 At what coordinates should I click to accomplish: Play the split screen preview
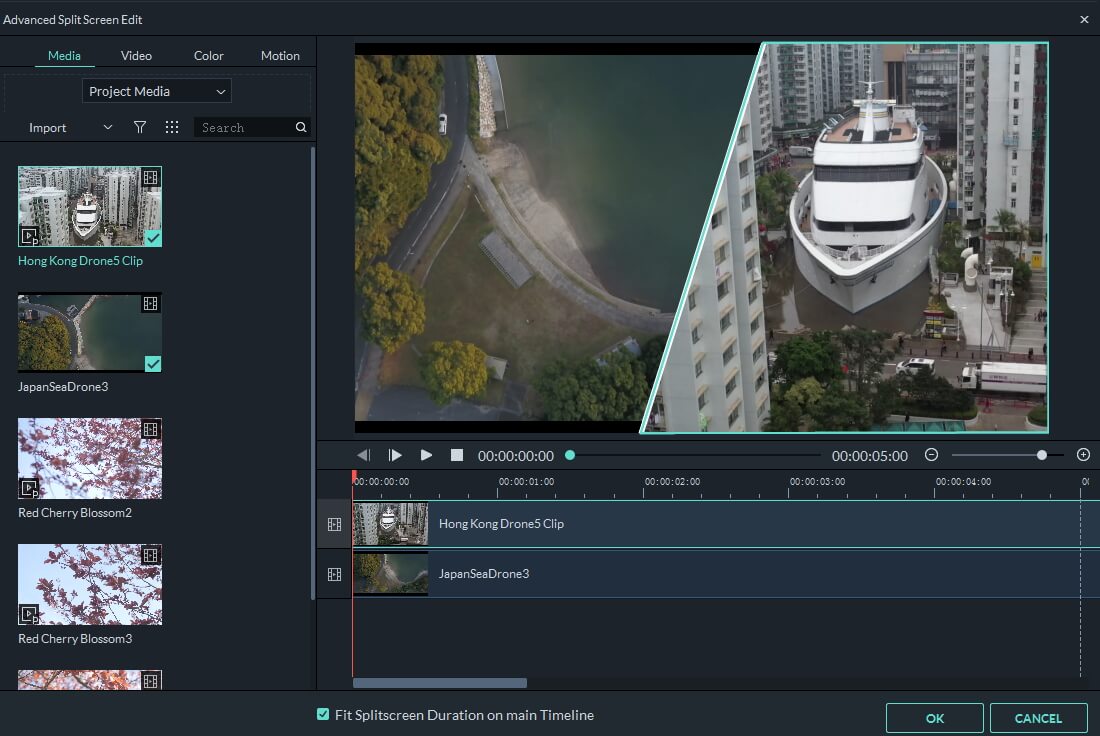point(426,455)
